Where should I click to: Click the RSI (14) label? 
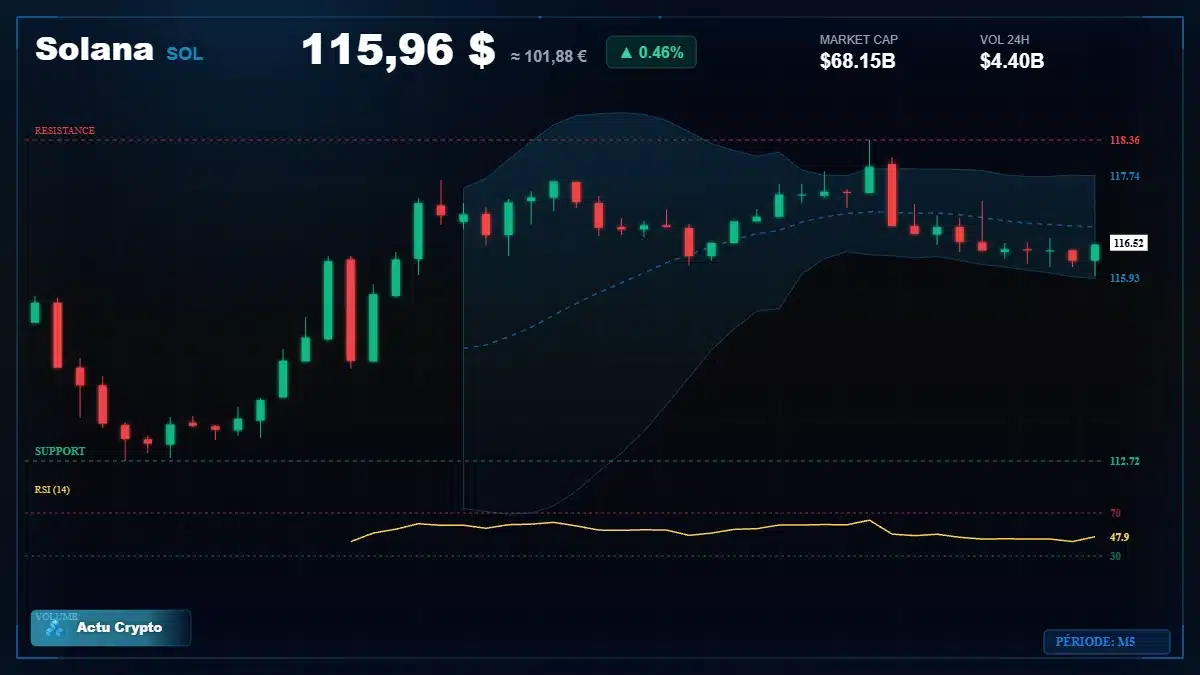pyautogui.click(x=52, y=490)
